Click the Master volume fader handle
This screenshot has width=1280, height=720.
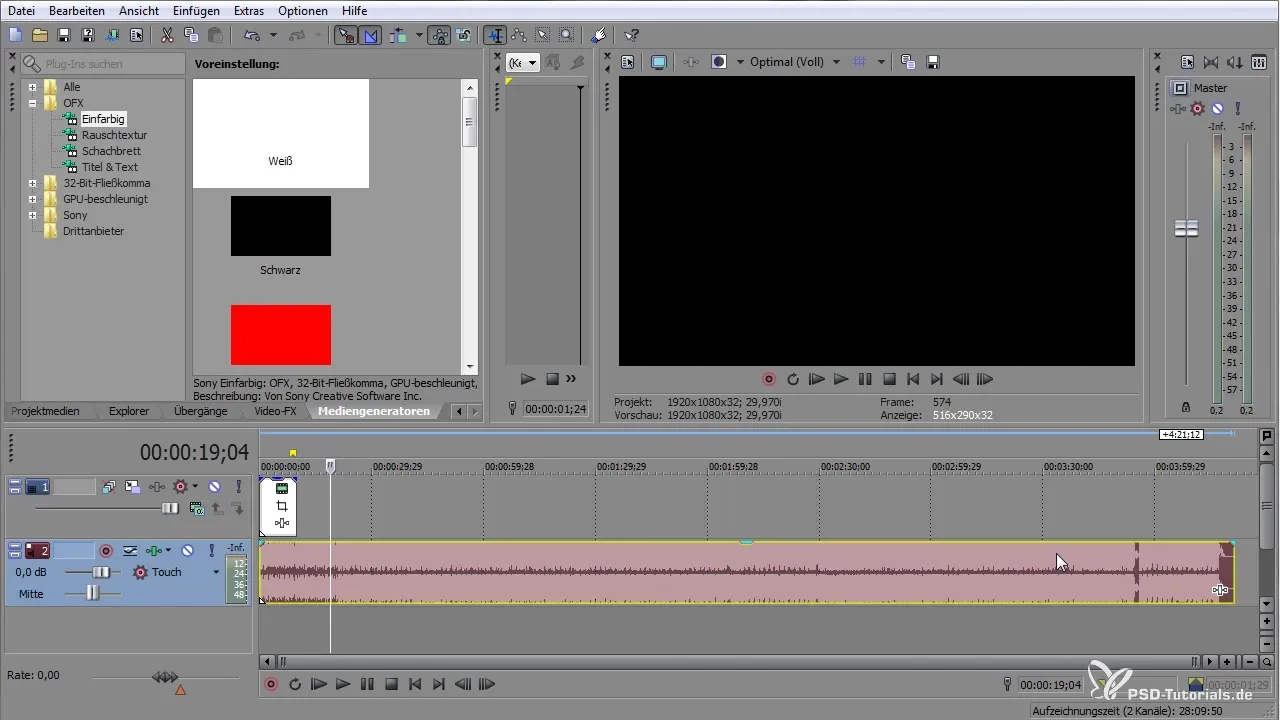click(1186, 229)
